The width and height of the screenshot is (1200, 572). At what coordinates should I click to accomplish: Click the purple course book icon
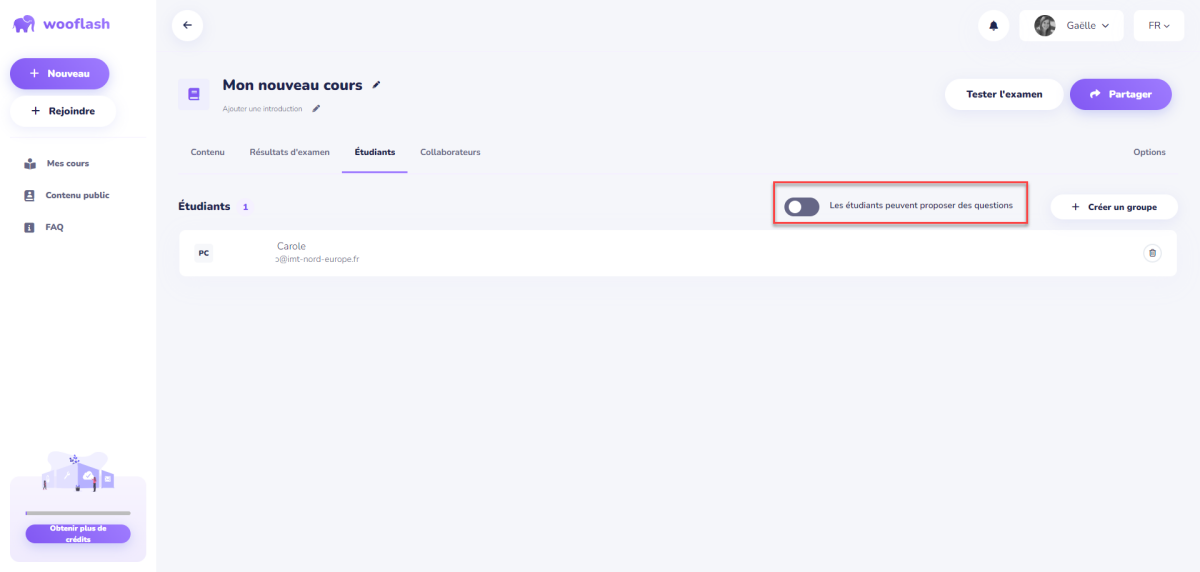click(x=194, y=94)
